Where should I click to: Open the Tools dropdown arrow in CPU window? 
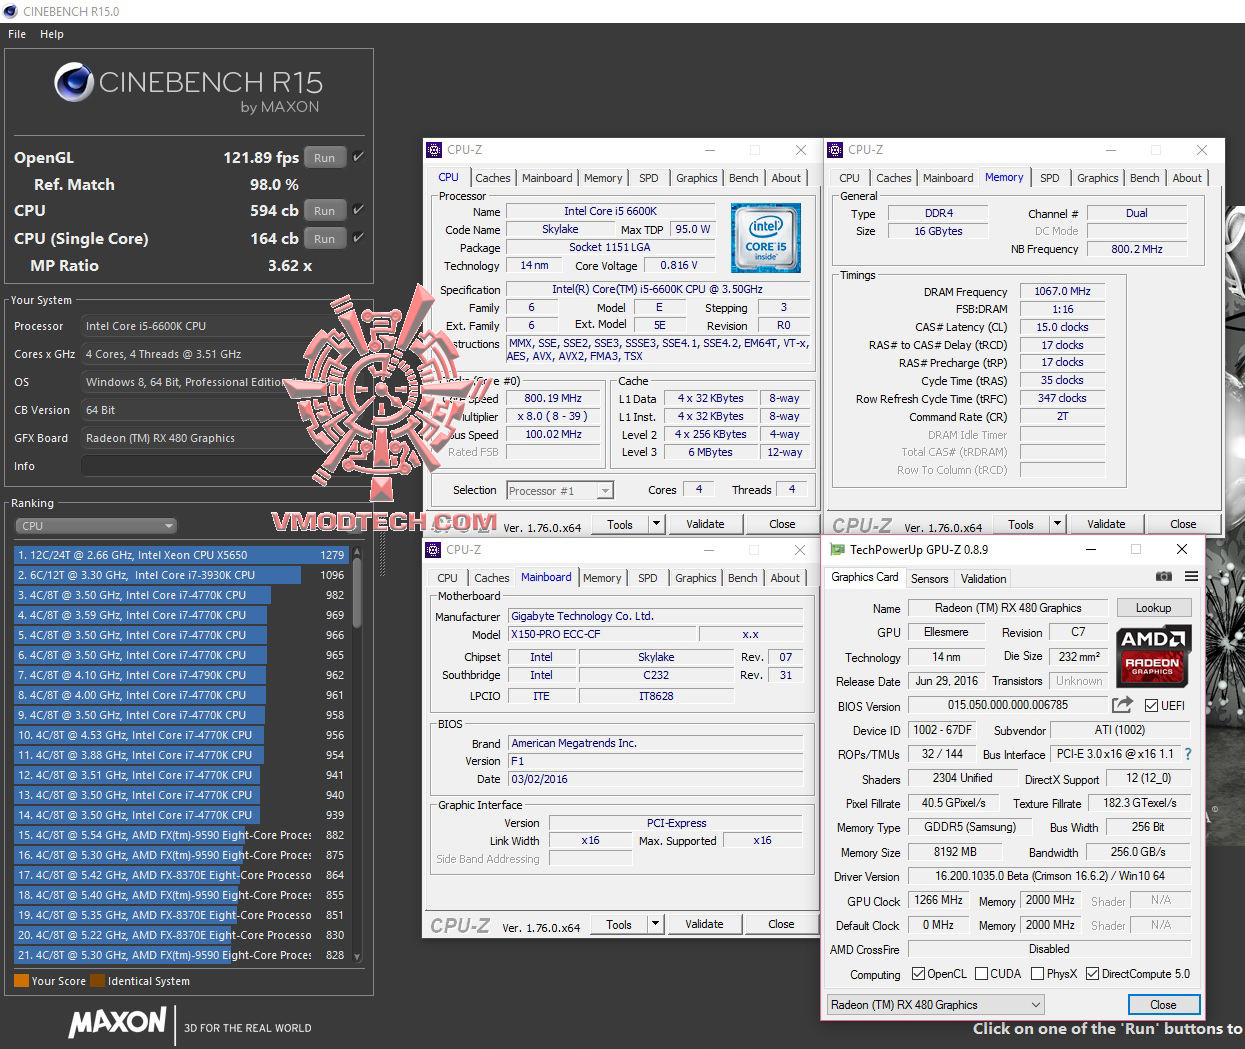pos(656,524)
